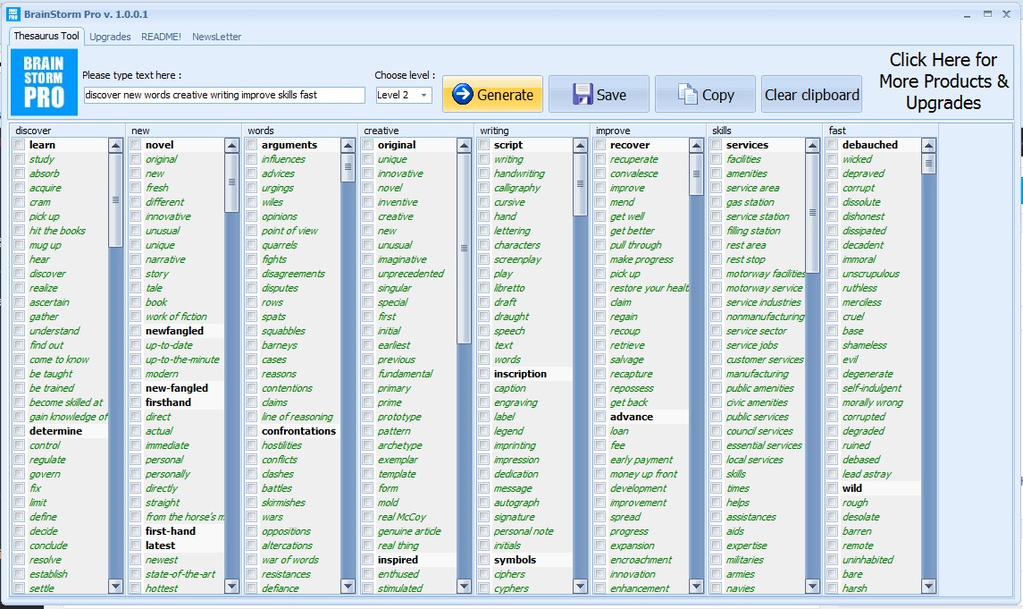The height and width of the screenshot is (609, 1023).
Task: Select the word 'point of view'
Action: pyautogui.click(x=290, y=230)
